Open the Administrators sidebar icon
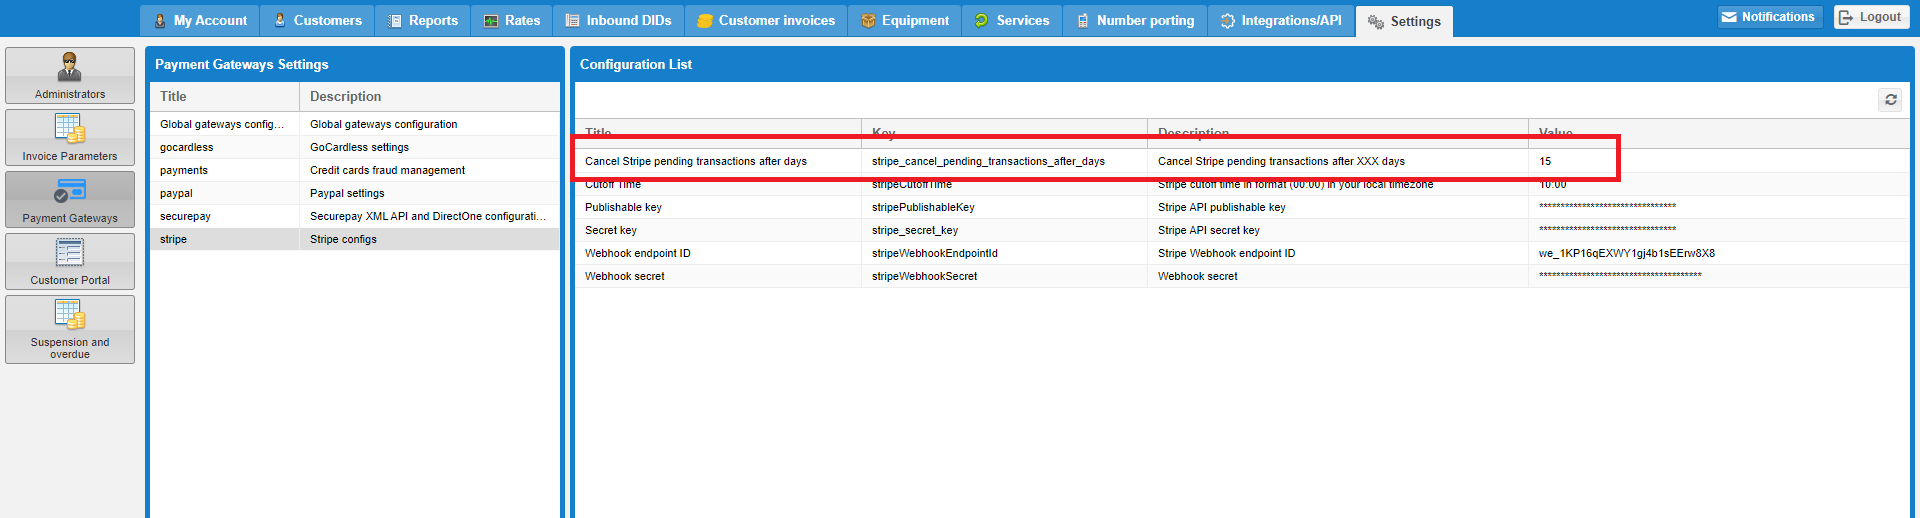The height and width of the screenshot is (518, 1920). pyautogui.click(x=70, y=75)
